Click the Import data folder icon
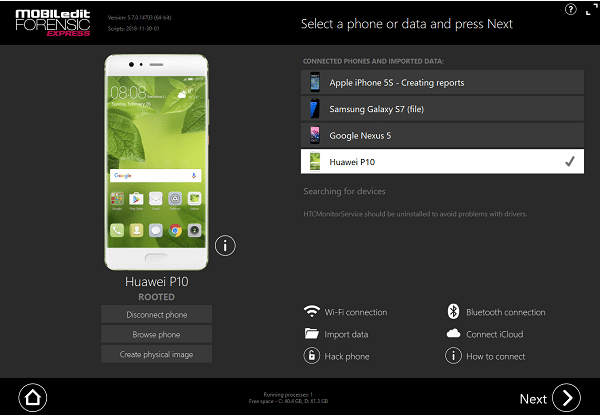The height and width of the screenshot is (415, 600). click(311, 334)
